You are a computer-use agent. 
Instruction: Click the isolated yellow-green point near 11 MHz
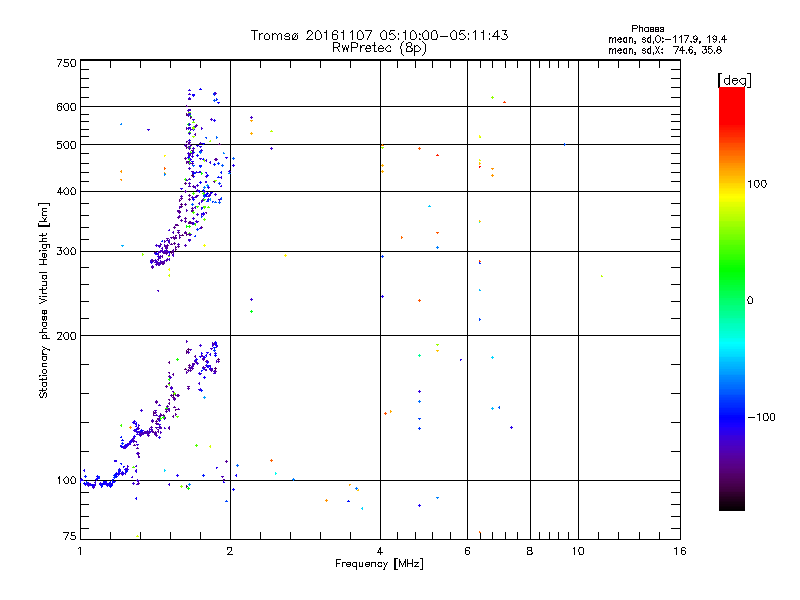pyautogui.click(x=602, y=276)
